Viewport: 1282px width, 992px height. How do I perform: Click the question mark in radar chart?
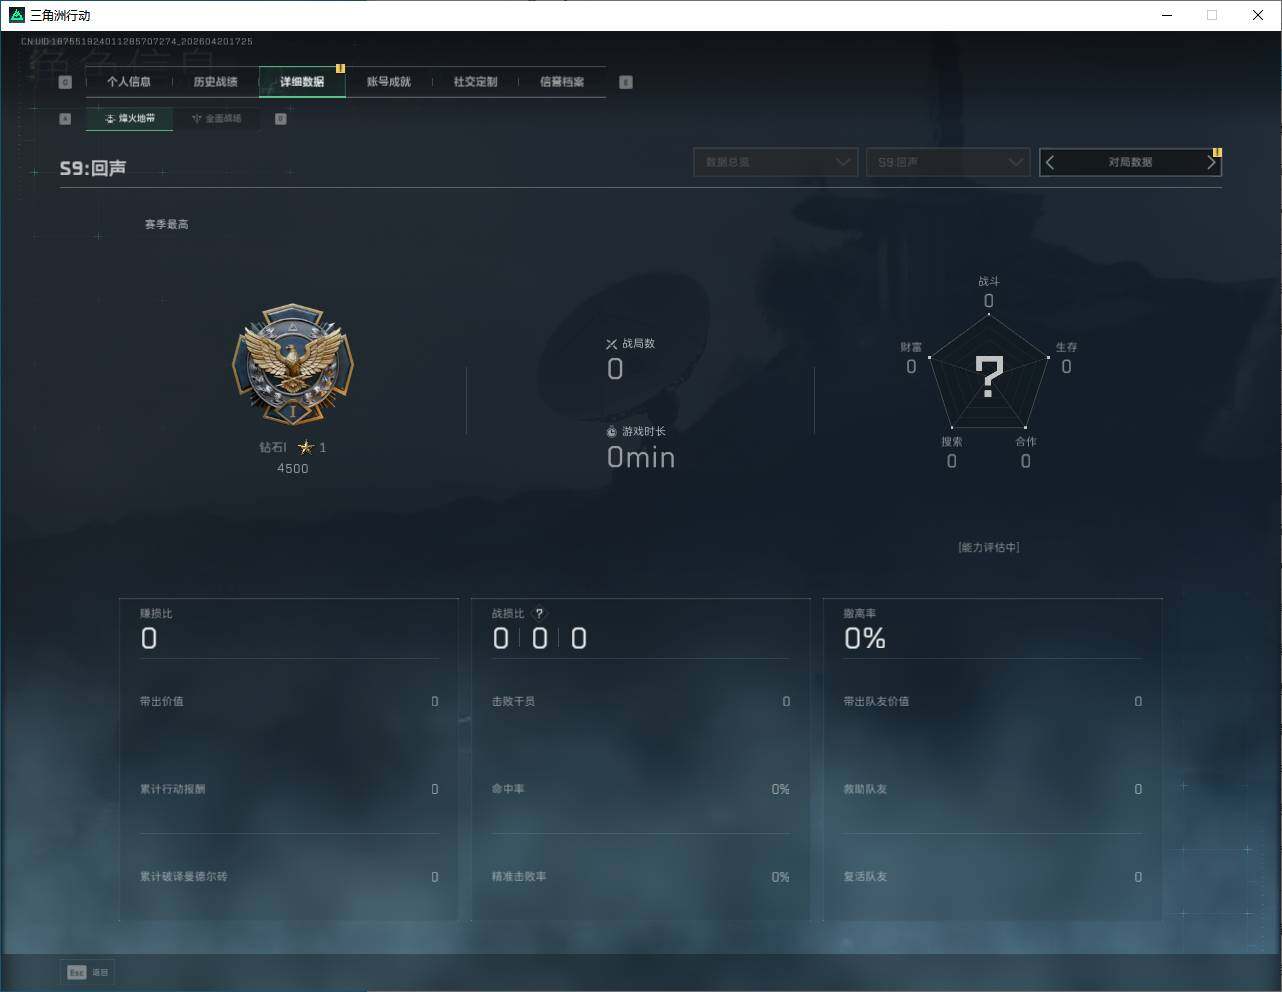point(989,377)
